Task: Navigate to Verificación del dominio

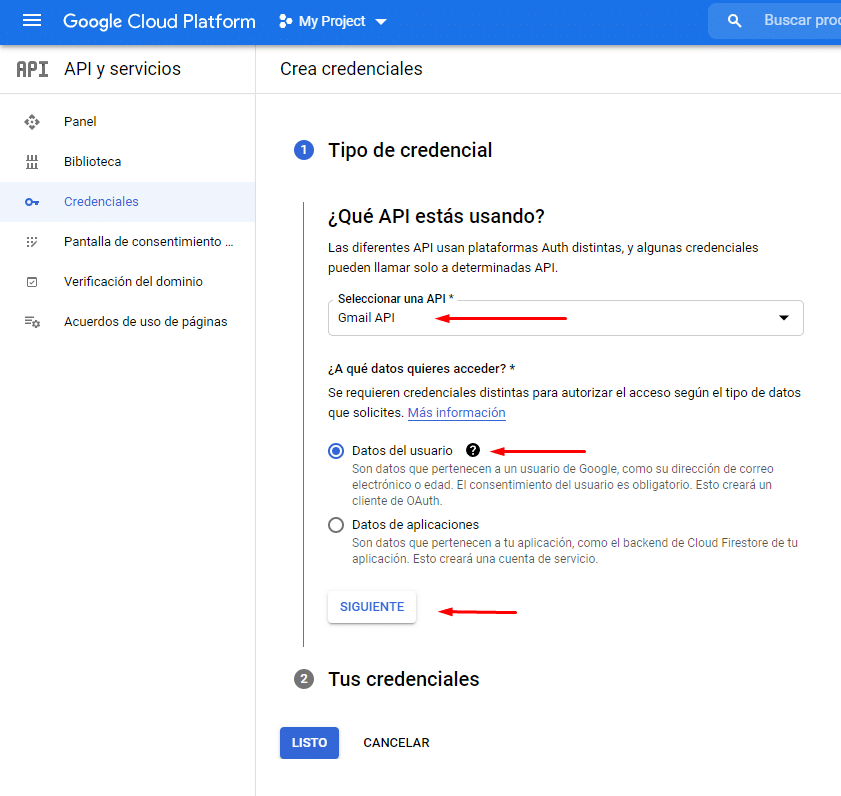Action: point(128,282)
